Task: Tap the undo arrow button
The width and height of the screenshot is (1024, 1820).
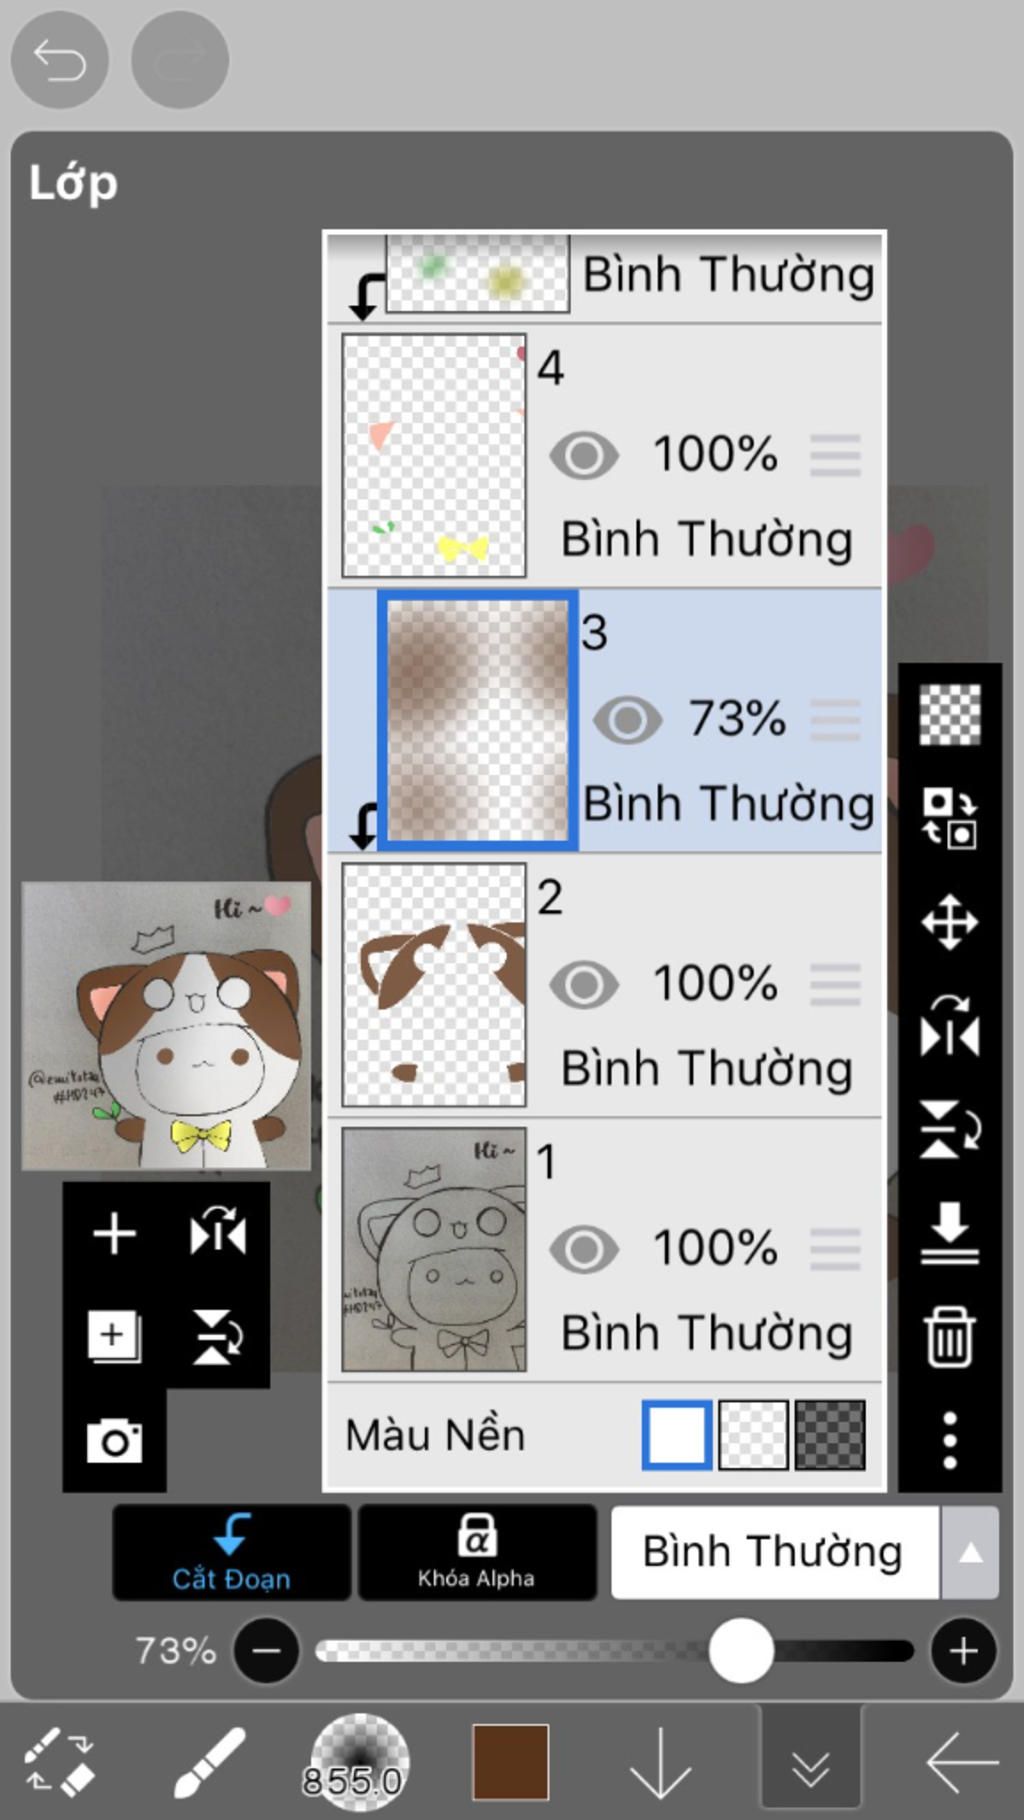Action: pyautogui.click(x=59, y=60)
